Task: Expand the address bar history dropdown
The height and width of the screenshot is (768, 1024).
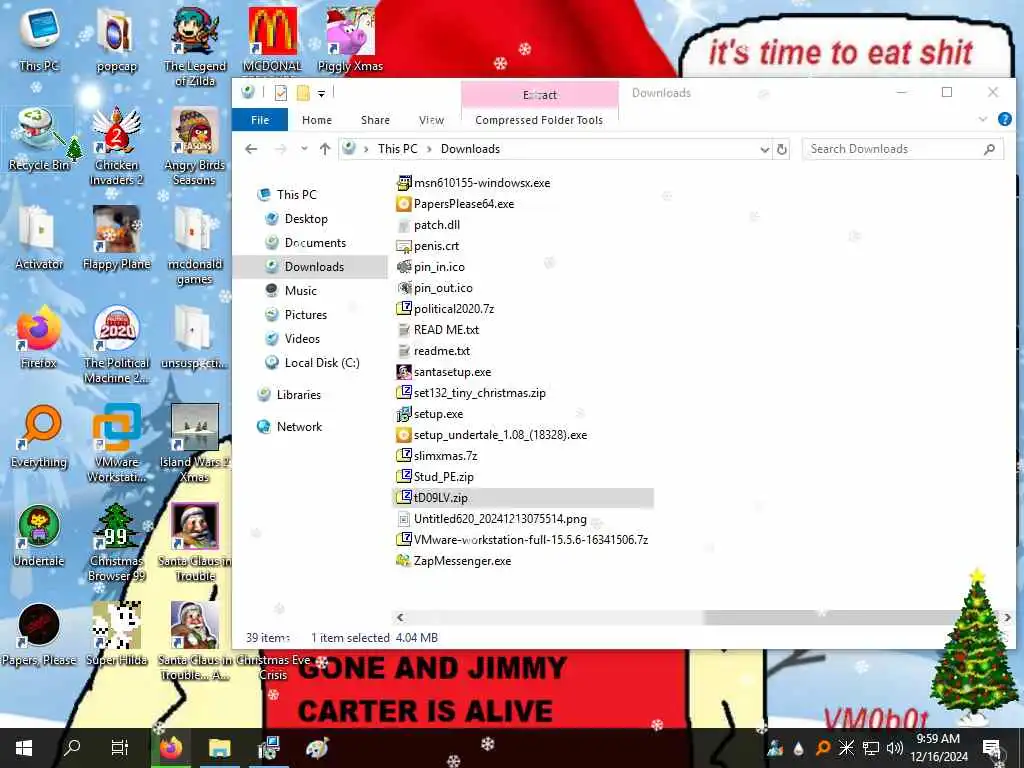Action: (x=764, y=150)
